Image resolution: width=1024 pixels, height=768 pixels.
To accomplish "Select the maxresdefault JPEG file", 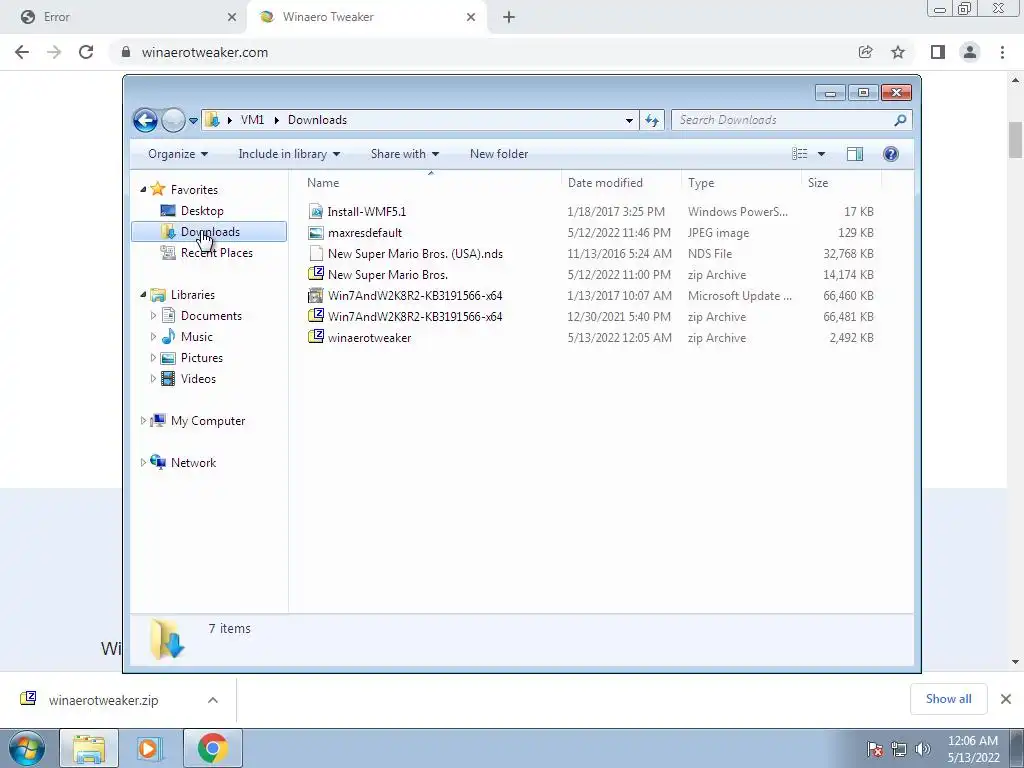I will tap(364, 232).
